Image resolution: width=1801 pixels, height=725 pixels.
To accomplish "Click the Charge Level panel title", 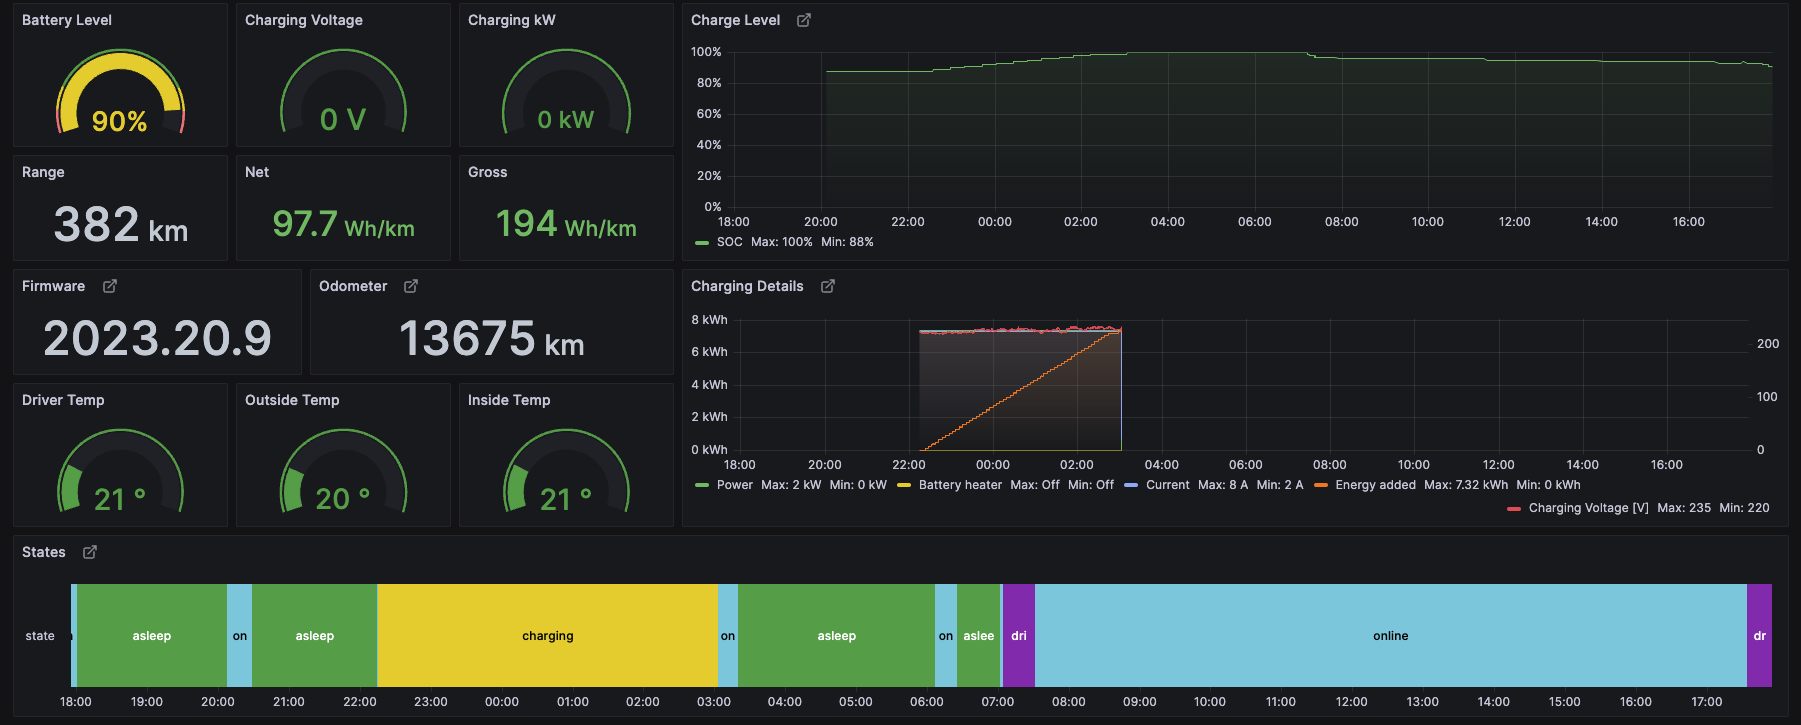I will click(x=736, y=20).
